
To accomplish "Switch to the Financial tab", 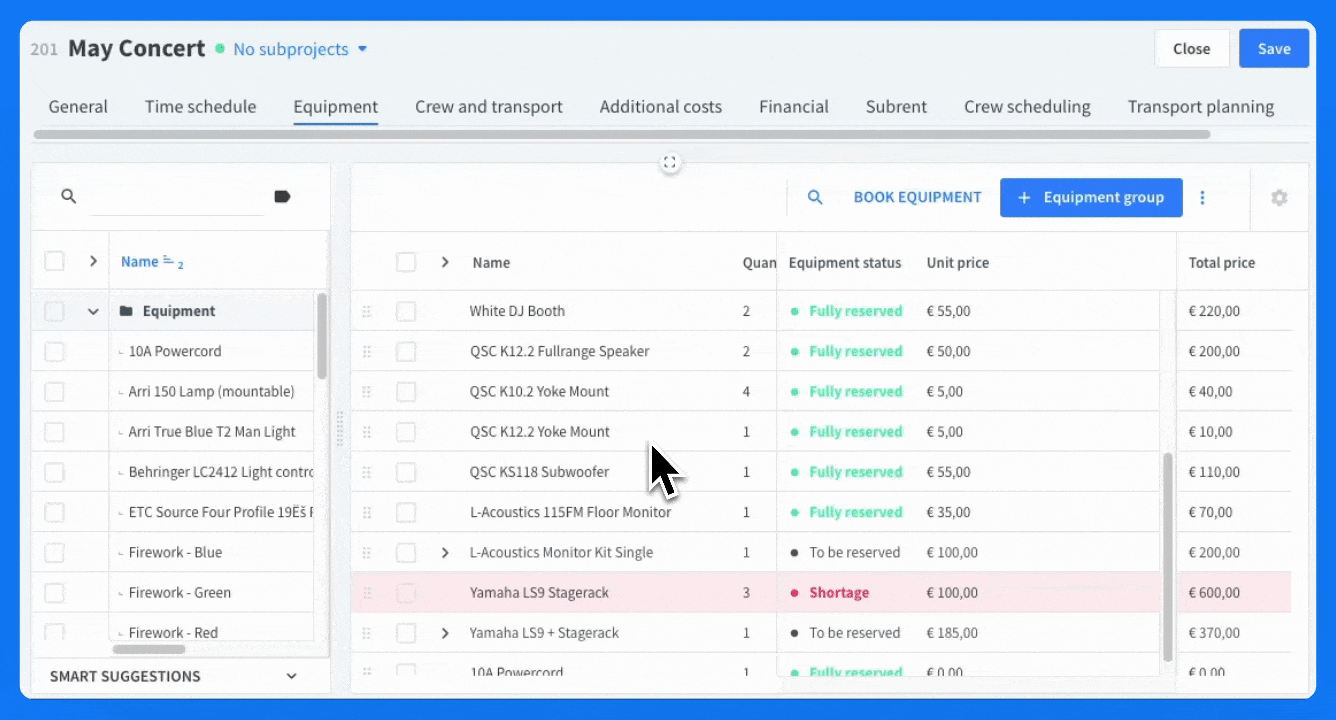I will pyautogui.click(x=793, y=106).
